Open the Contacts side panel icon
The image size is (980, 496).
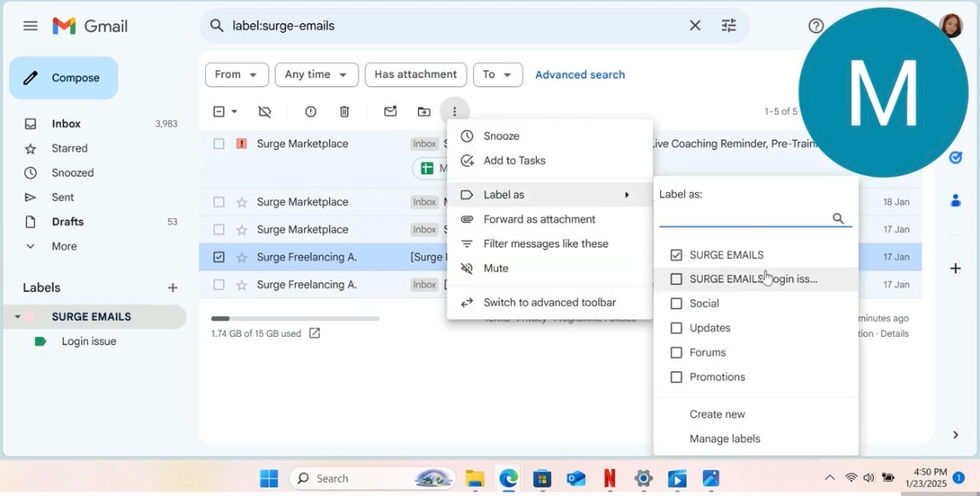tap(955, 201)
